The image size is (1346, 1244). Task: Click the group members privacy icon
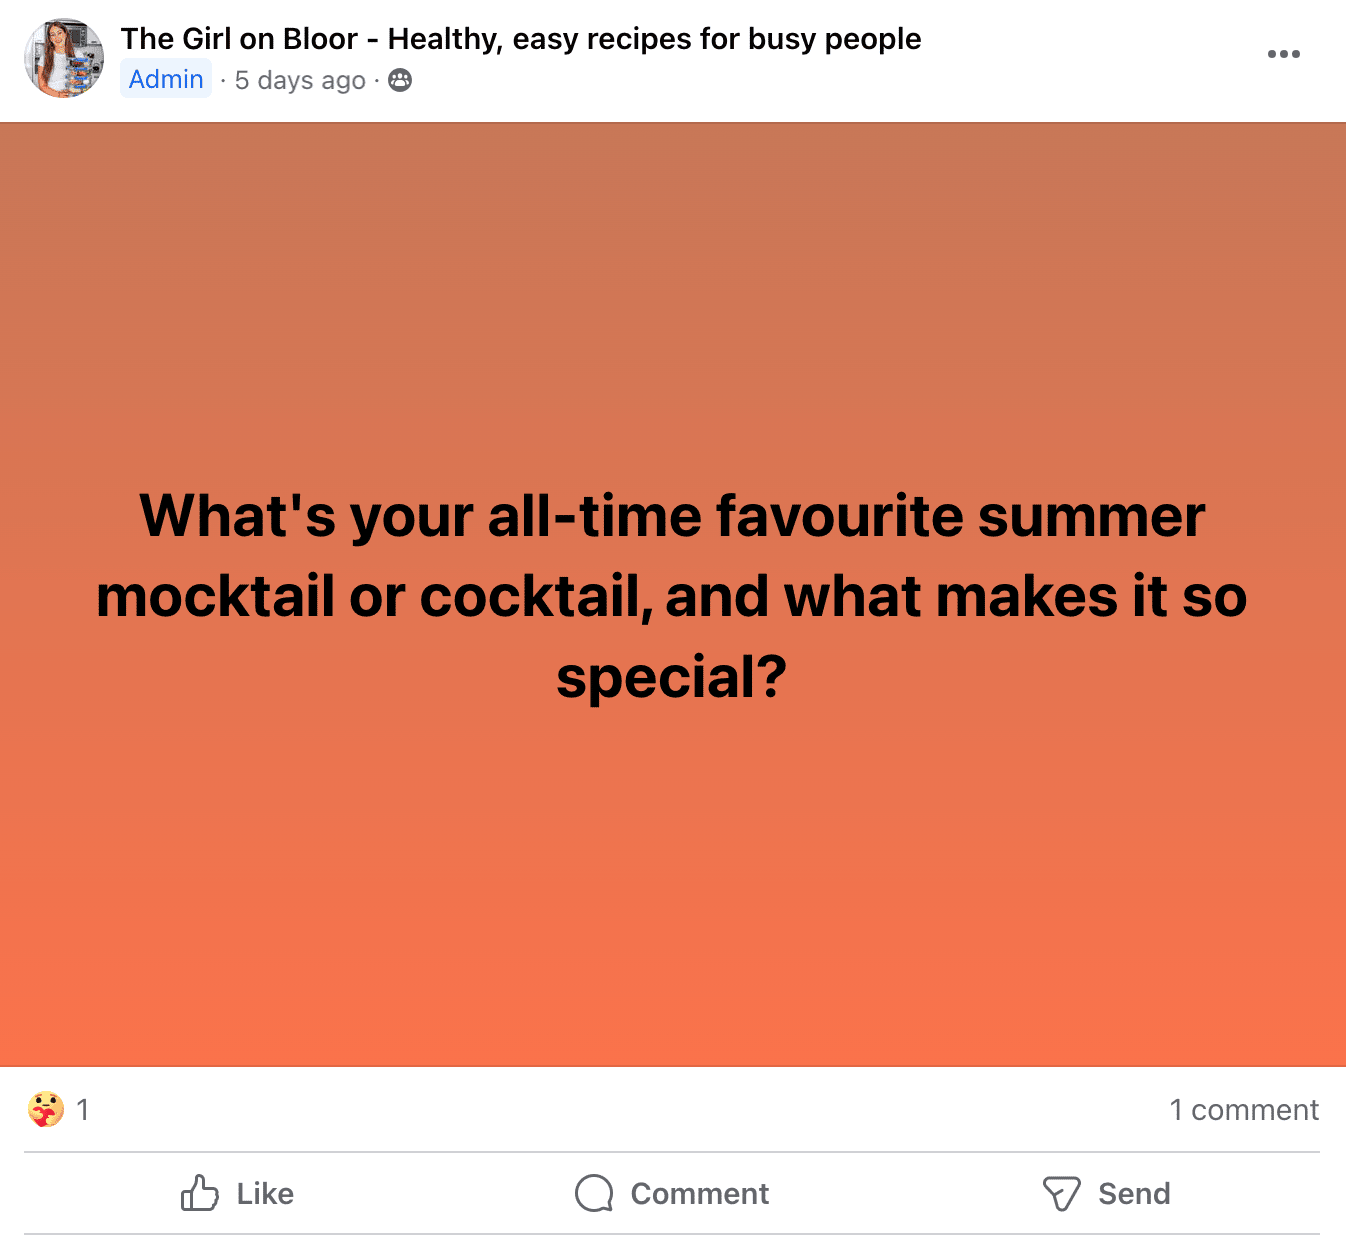click(400, 80)
